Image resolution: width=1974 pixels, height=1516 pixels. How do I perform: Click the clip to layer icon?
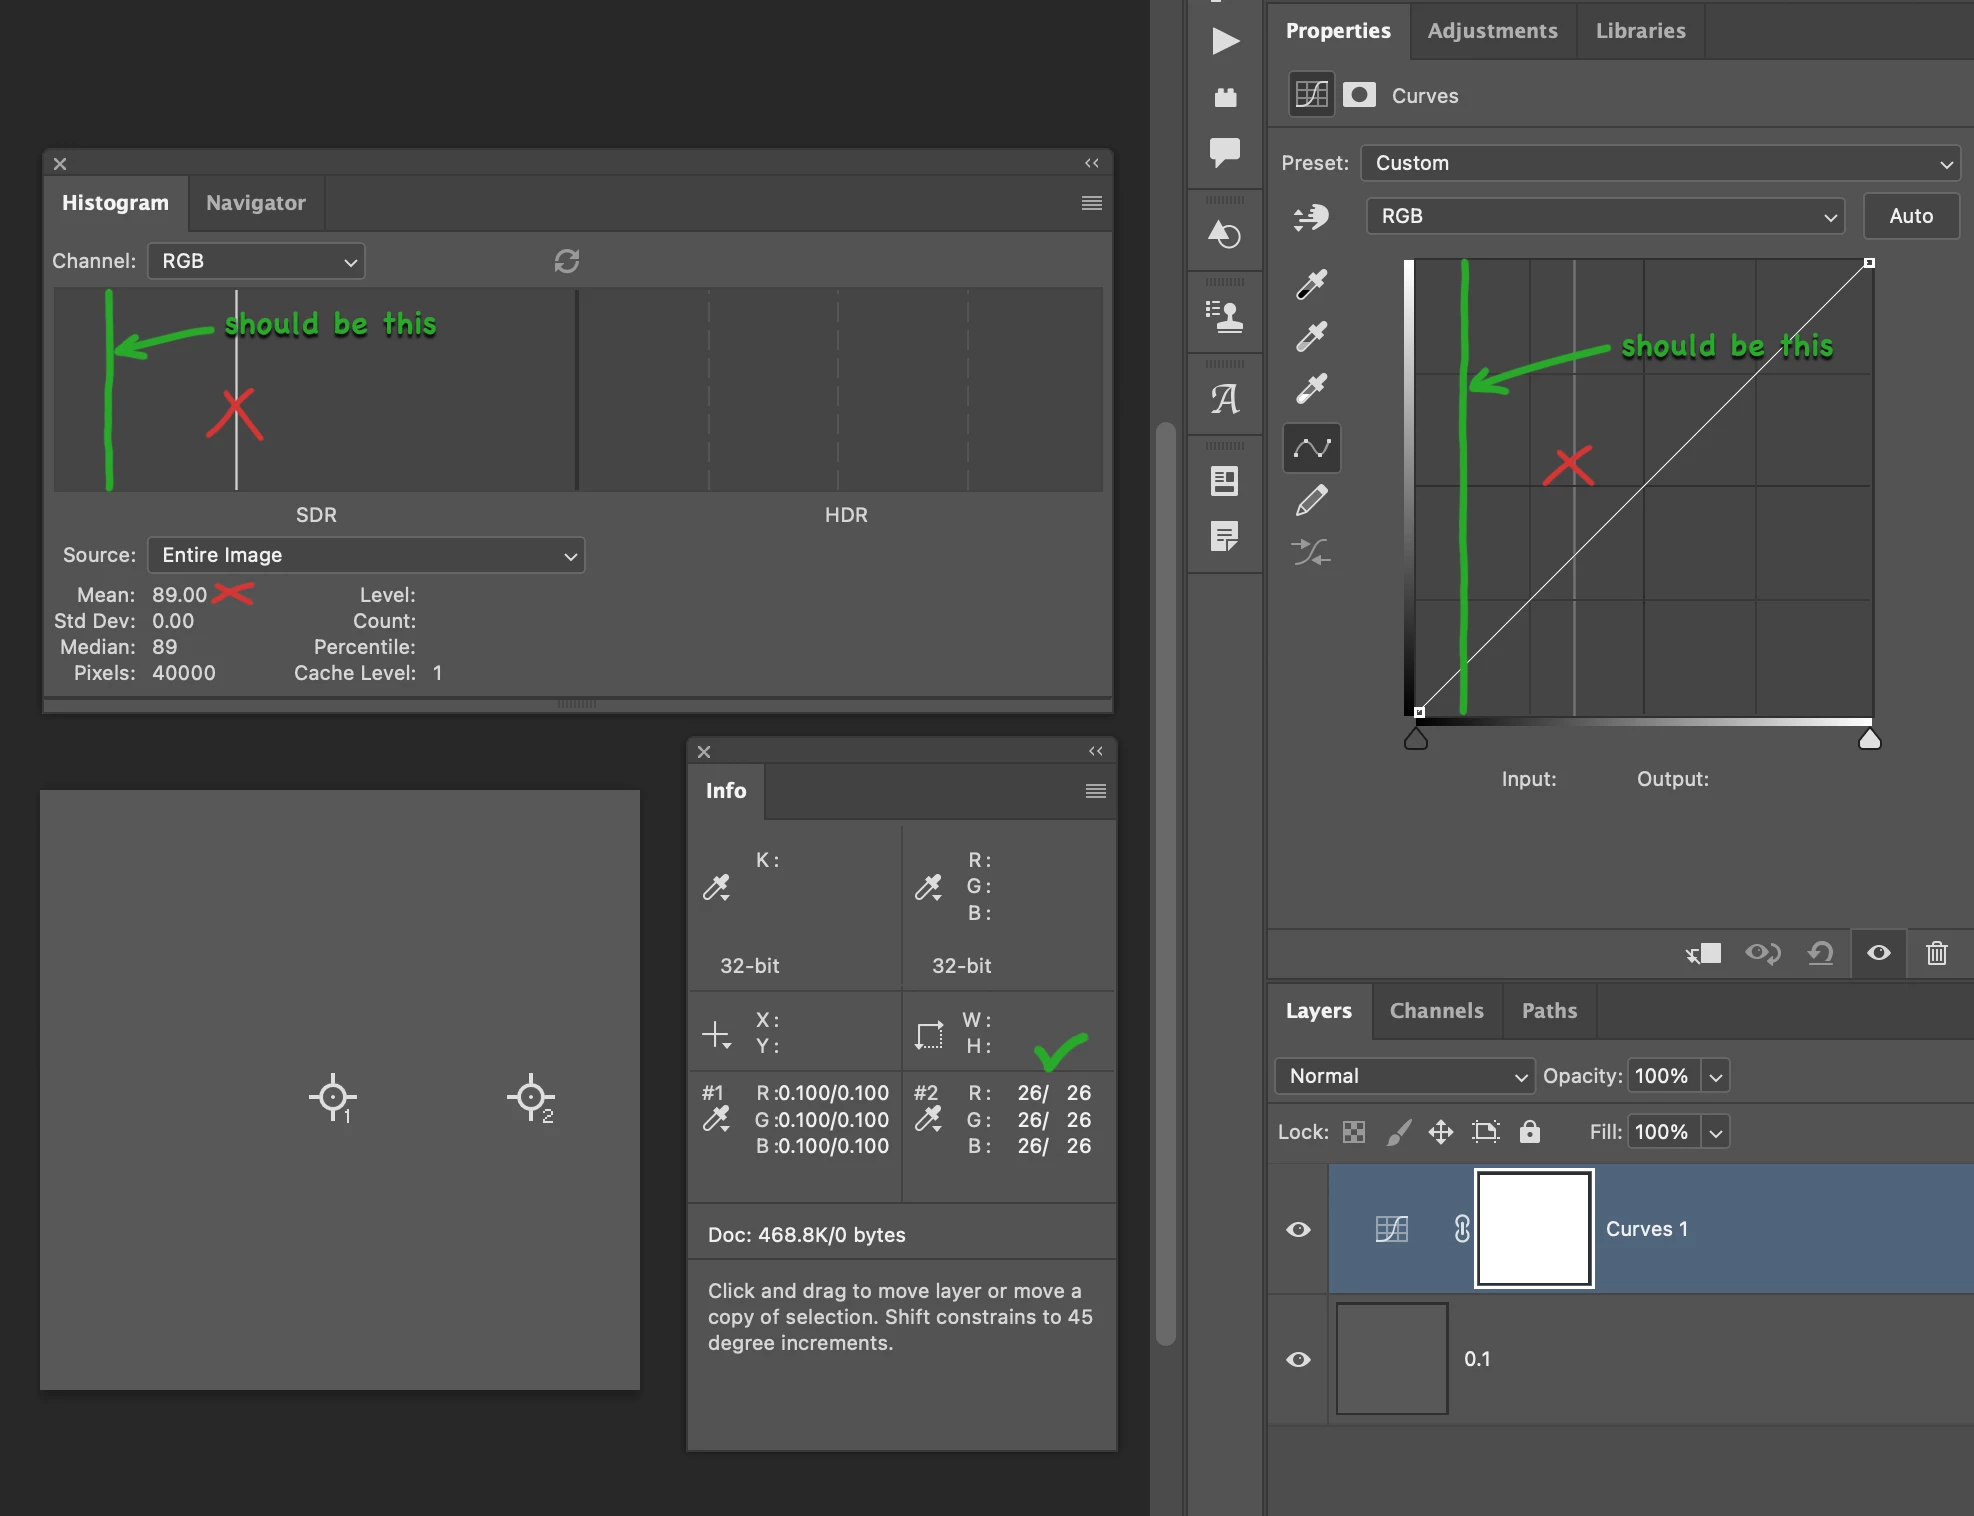tap(1703, 953)
